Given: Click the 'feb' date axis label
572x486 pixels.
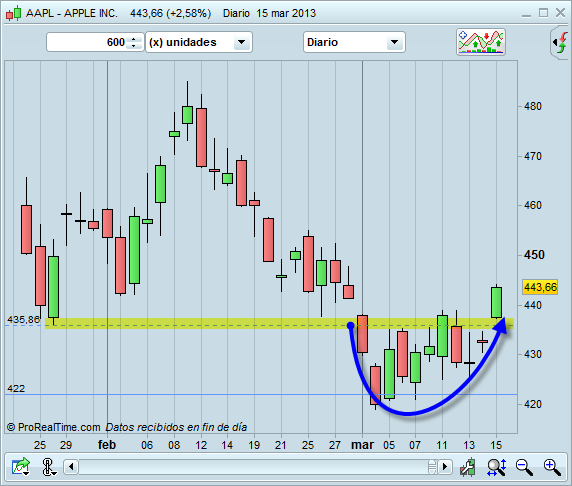Looking at the screenshot, I should 107,445.
